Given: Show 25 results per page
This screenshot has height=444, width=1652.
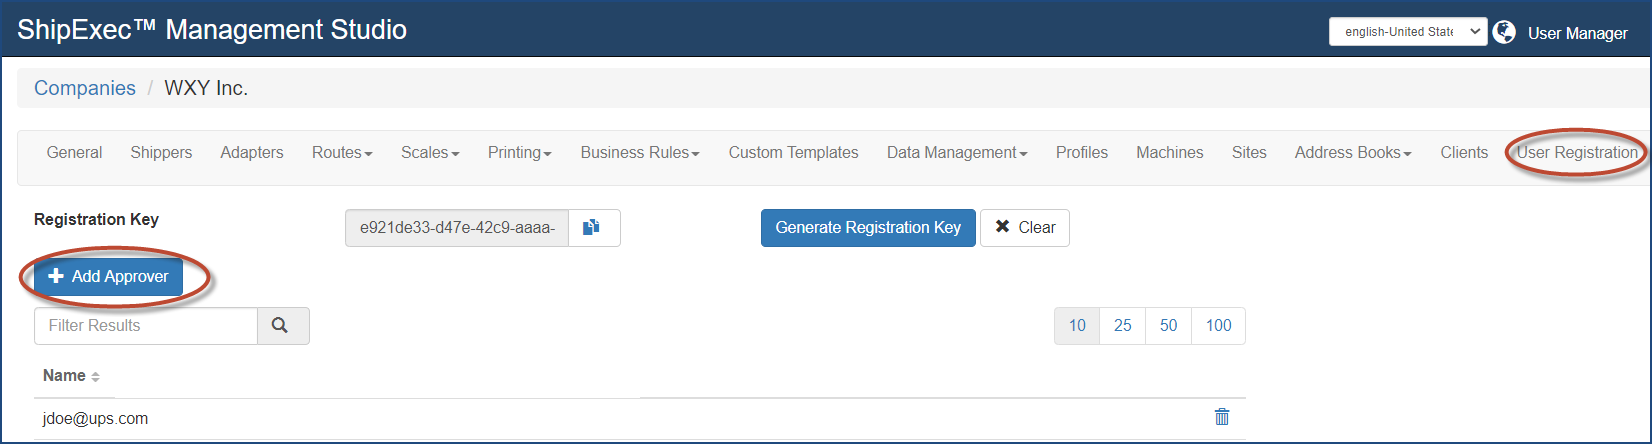Looking at the screenshot, I should pos(1123,326).
